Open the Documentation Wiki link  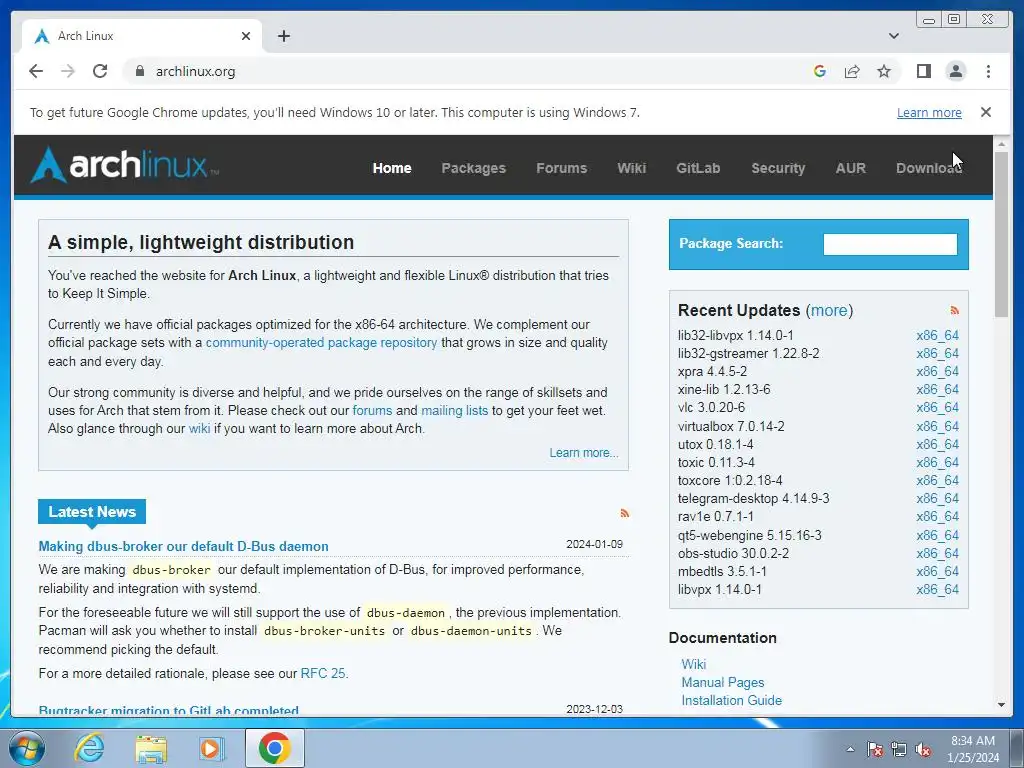694,664
